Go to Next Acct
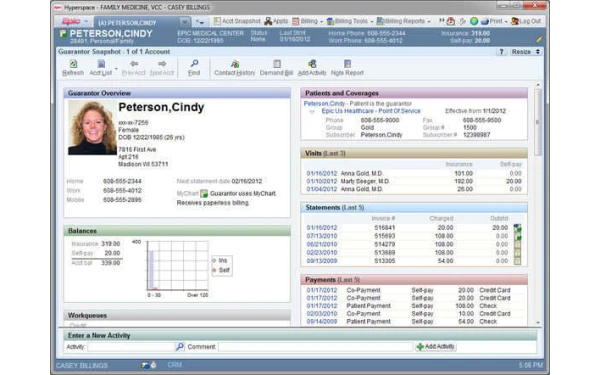This screenshot has width=600, height=375. (x=161, y=68)
